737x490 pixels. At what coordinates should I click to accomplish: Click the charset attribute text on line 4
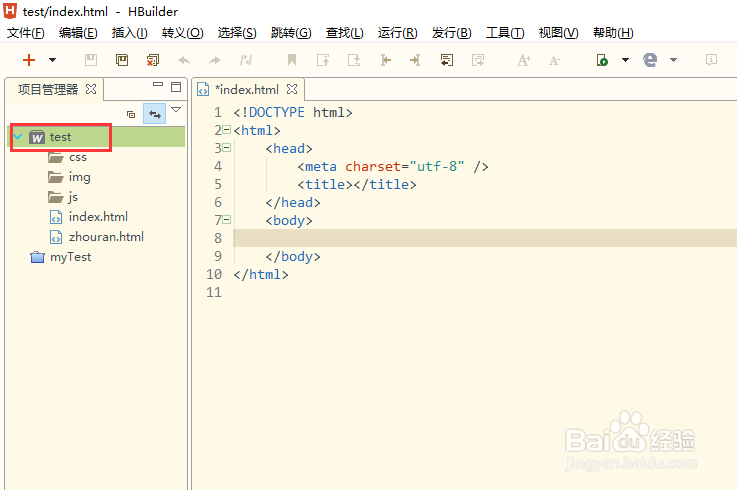point(373,166)
